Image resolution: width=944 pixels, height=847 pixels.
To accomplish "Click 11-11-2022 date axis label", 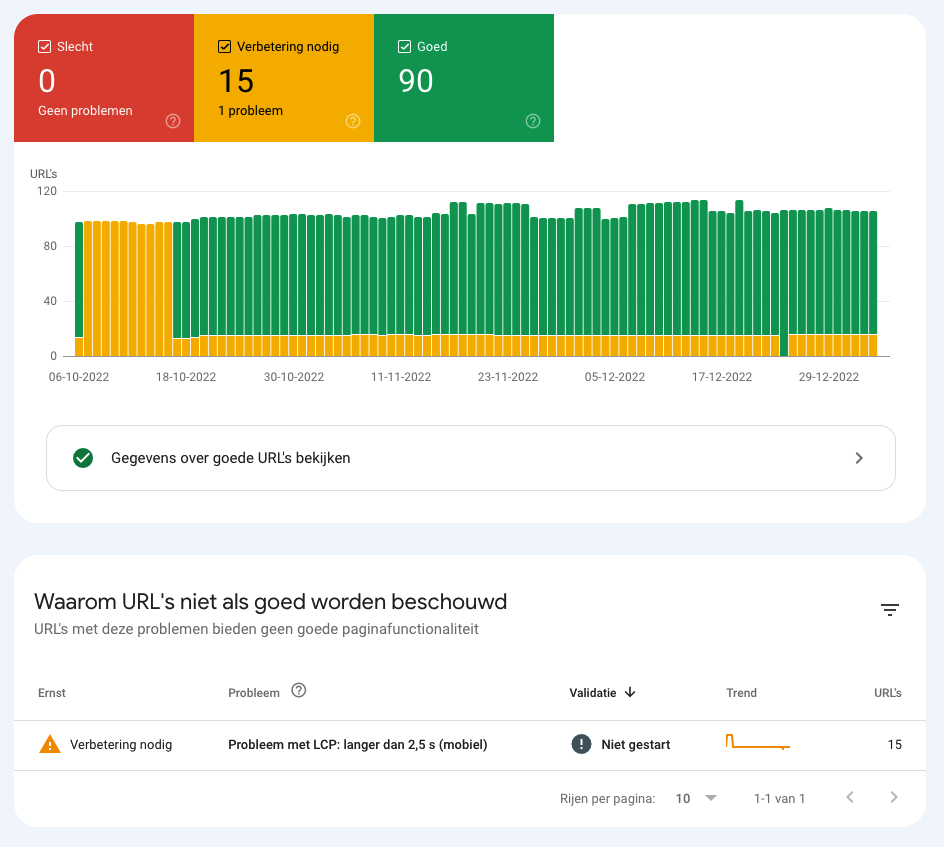I will click(x=401, y=377).
